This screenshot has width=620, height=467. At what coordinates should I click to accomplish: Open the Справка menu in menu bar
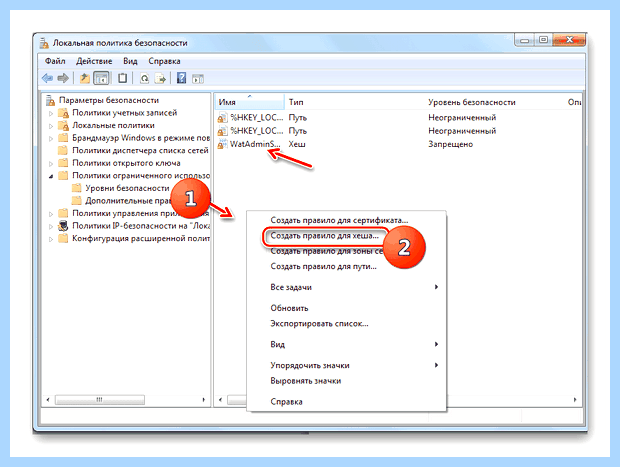pyautogui.click(x=164, y=61)
